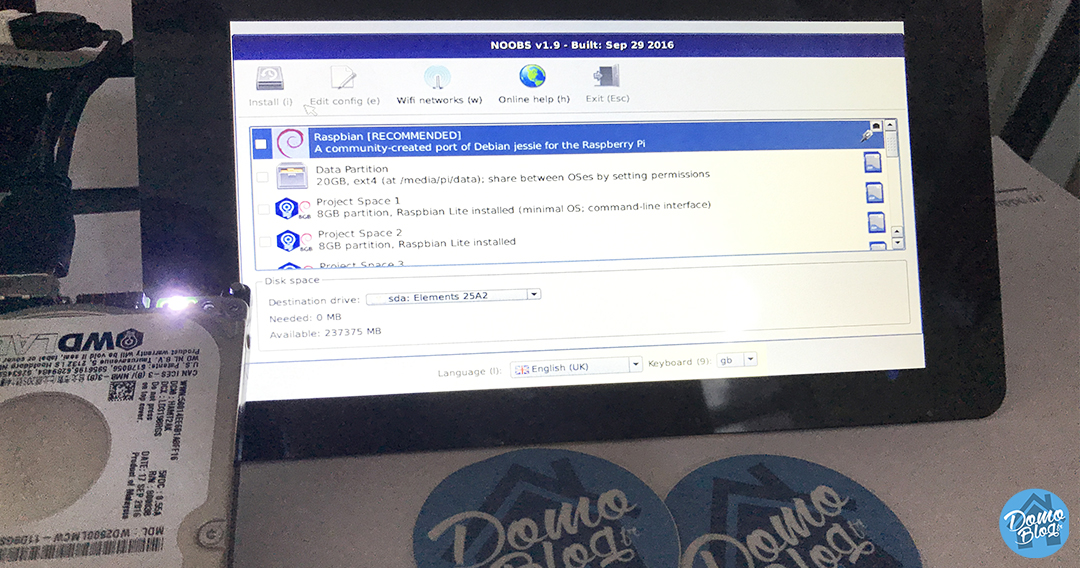The width and height of the screenshot is (1080, 568).
Task: Click the OS list bottom scroll-down arrow
Action: click(x=897, y=243)
